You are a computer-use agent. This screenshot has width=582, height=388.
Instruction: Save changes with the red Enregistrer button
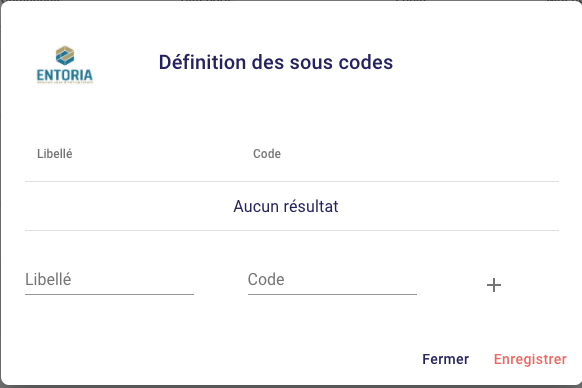pos(530,359)
